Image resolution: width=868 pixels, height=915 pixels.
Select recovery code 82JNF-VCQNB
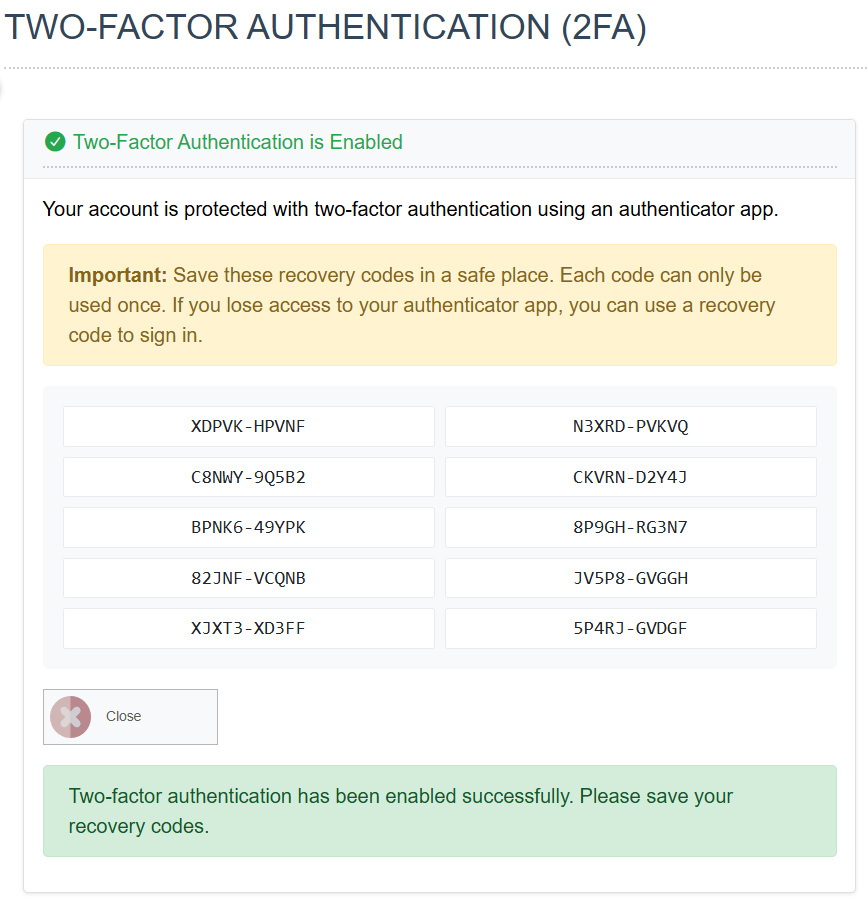249,578
